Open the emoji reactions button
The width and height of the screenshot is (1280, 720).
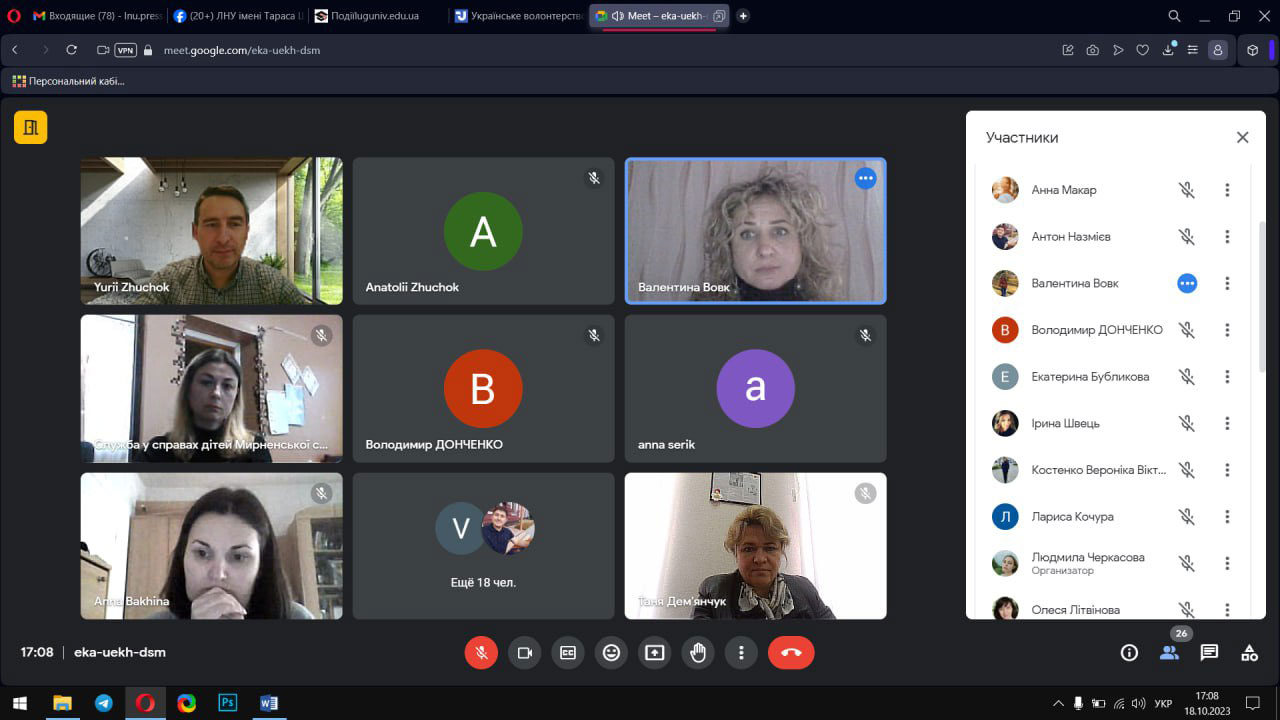point(611,653)
